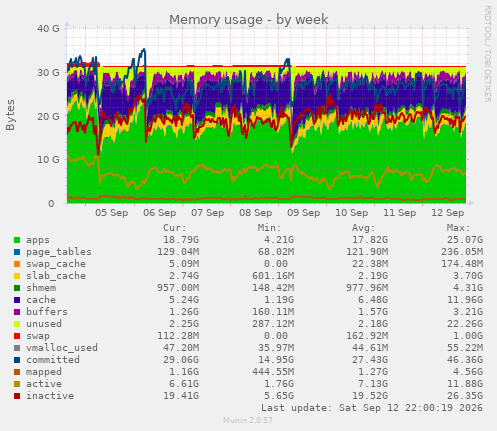This screenshot has width=497, height=431.
Task: Click the green apps legend swatch
Action: (x=17, y=240)
